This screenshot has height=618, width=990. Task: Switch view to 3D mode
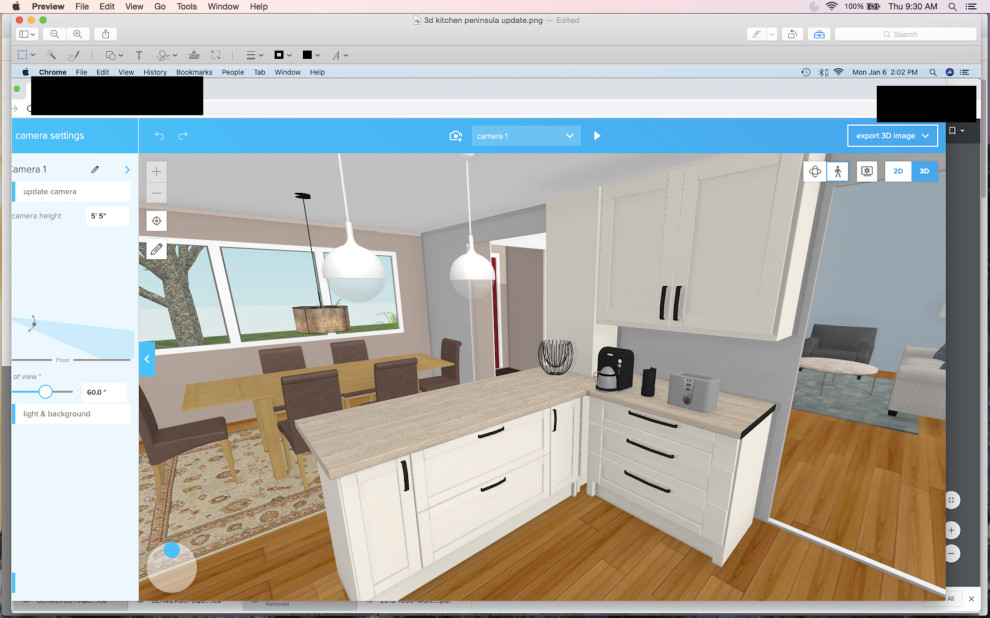coord(925,171)
